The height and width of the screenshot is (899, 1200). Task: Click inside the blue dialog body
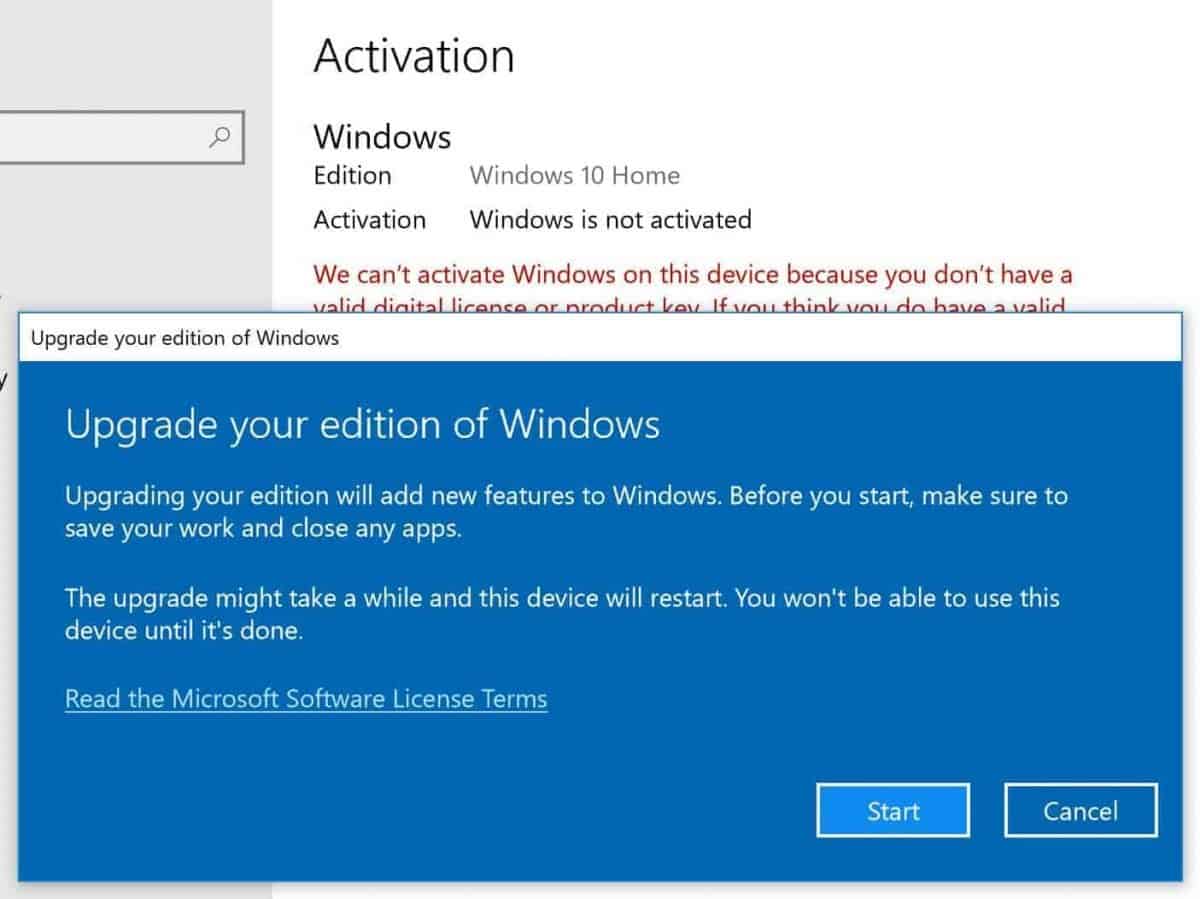click(600, 750)
